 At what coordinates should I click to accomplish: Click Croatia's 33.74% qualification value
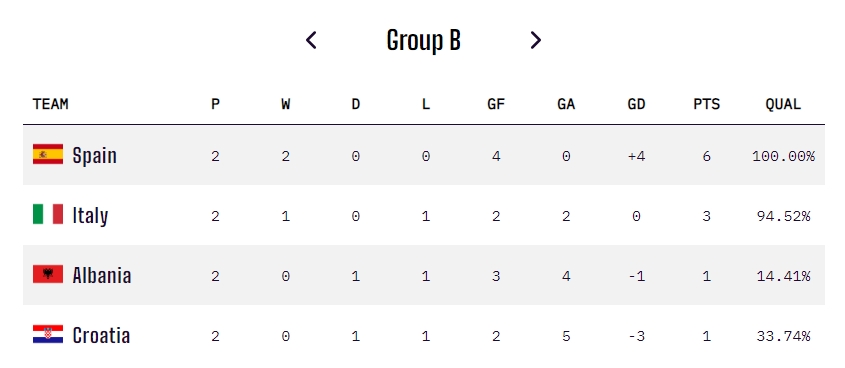click(x=784, y=336)
